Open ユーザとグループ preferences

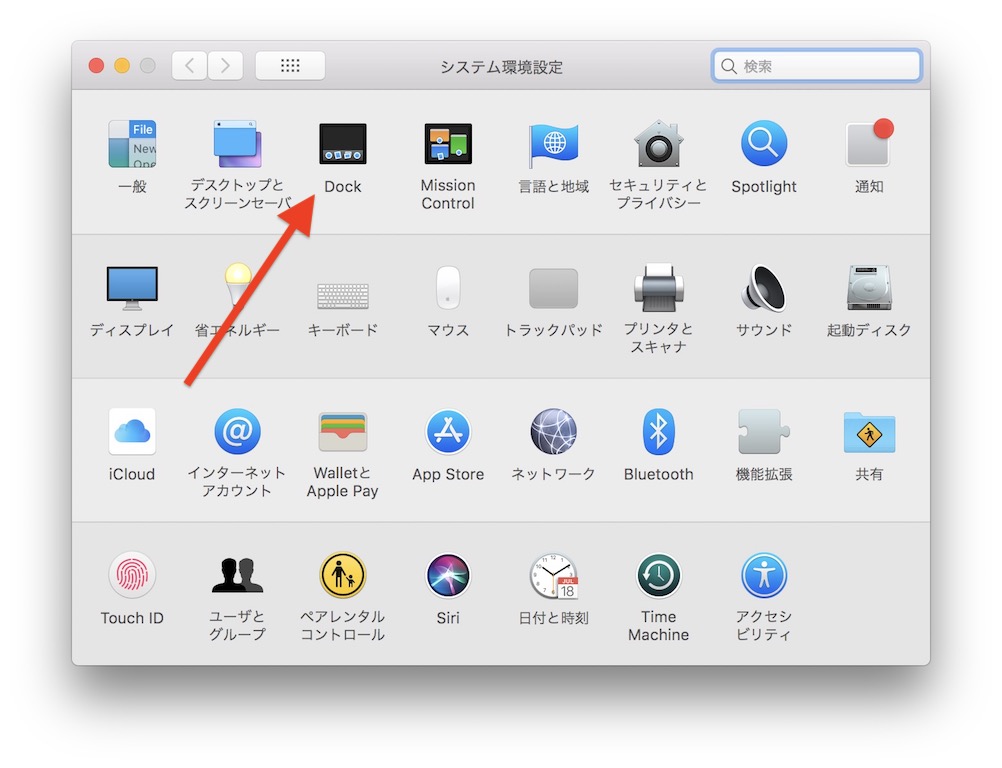pos(237,575)
